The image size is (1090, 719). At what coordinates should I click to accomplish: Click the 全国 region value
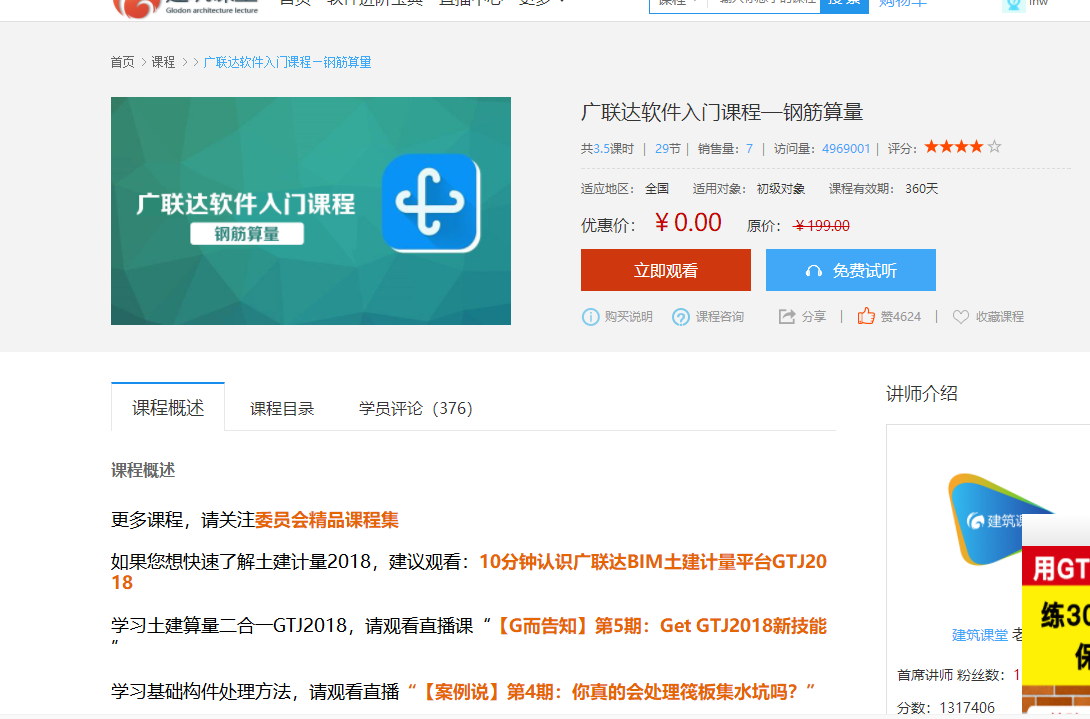[x=657, y=189]
